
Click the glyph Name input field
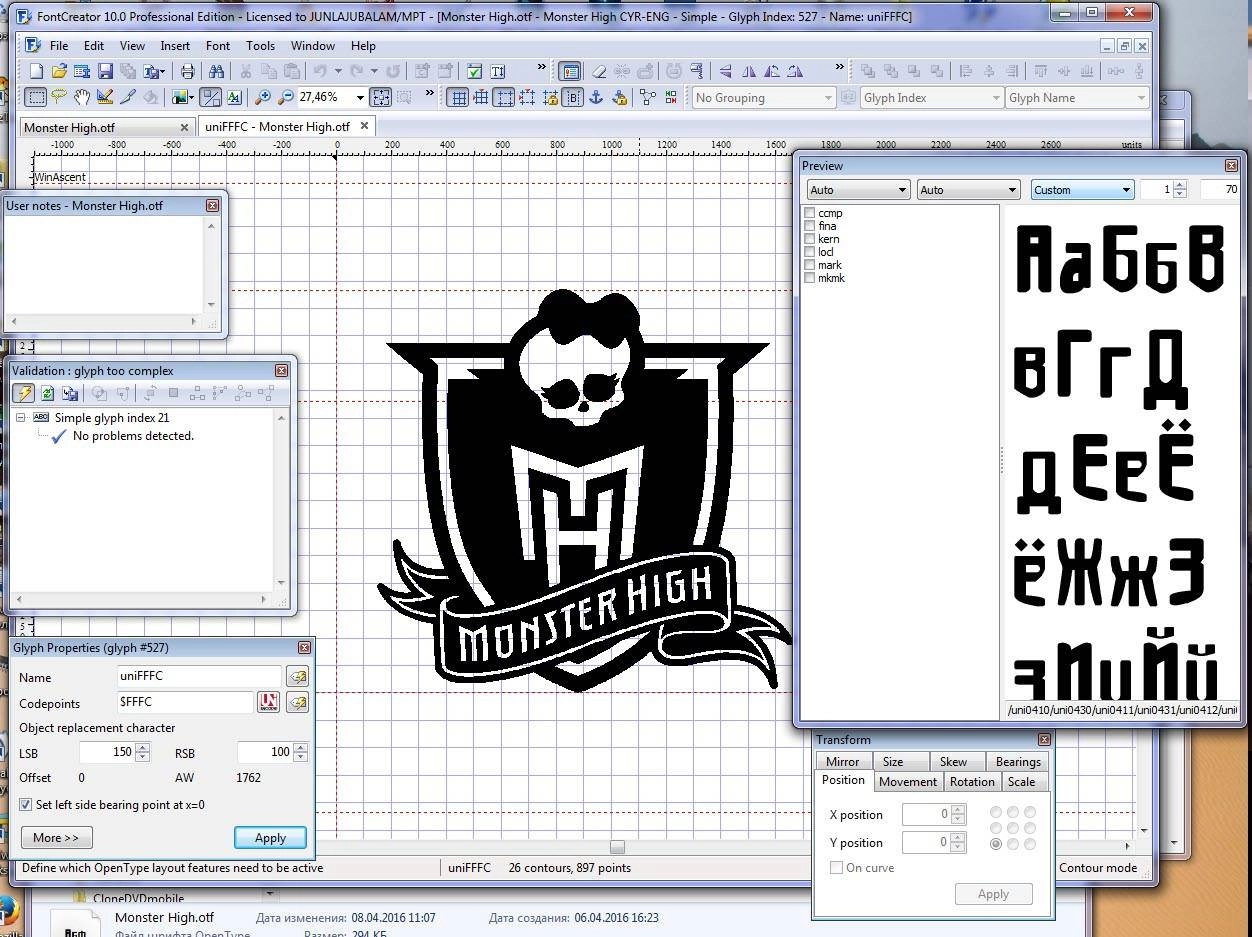(199, 676)
